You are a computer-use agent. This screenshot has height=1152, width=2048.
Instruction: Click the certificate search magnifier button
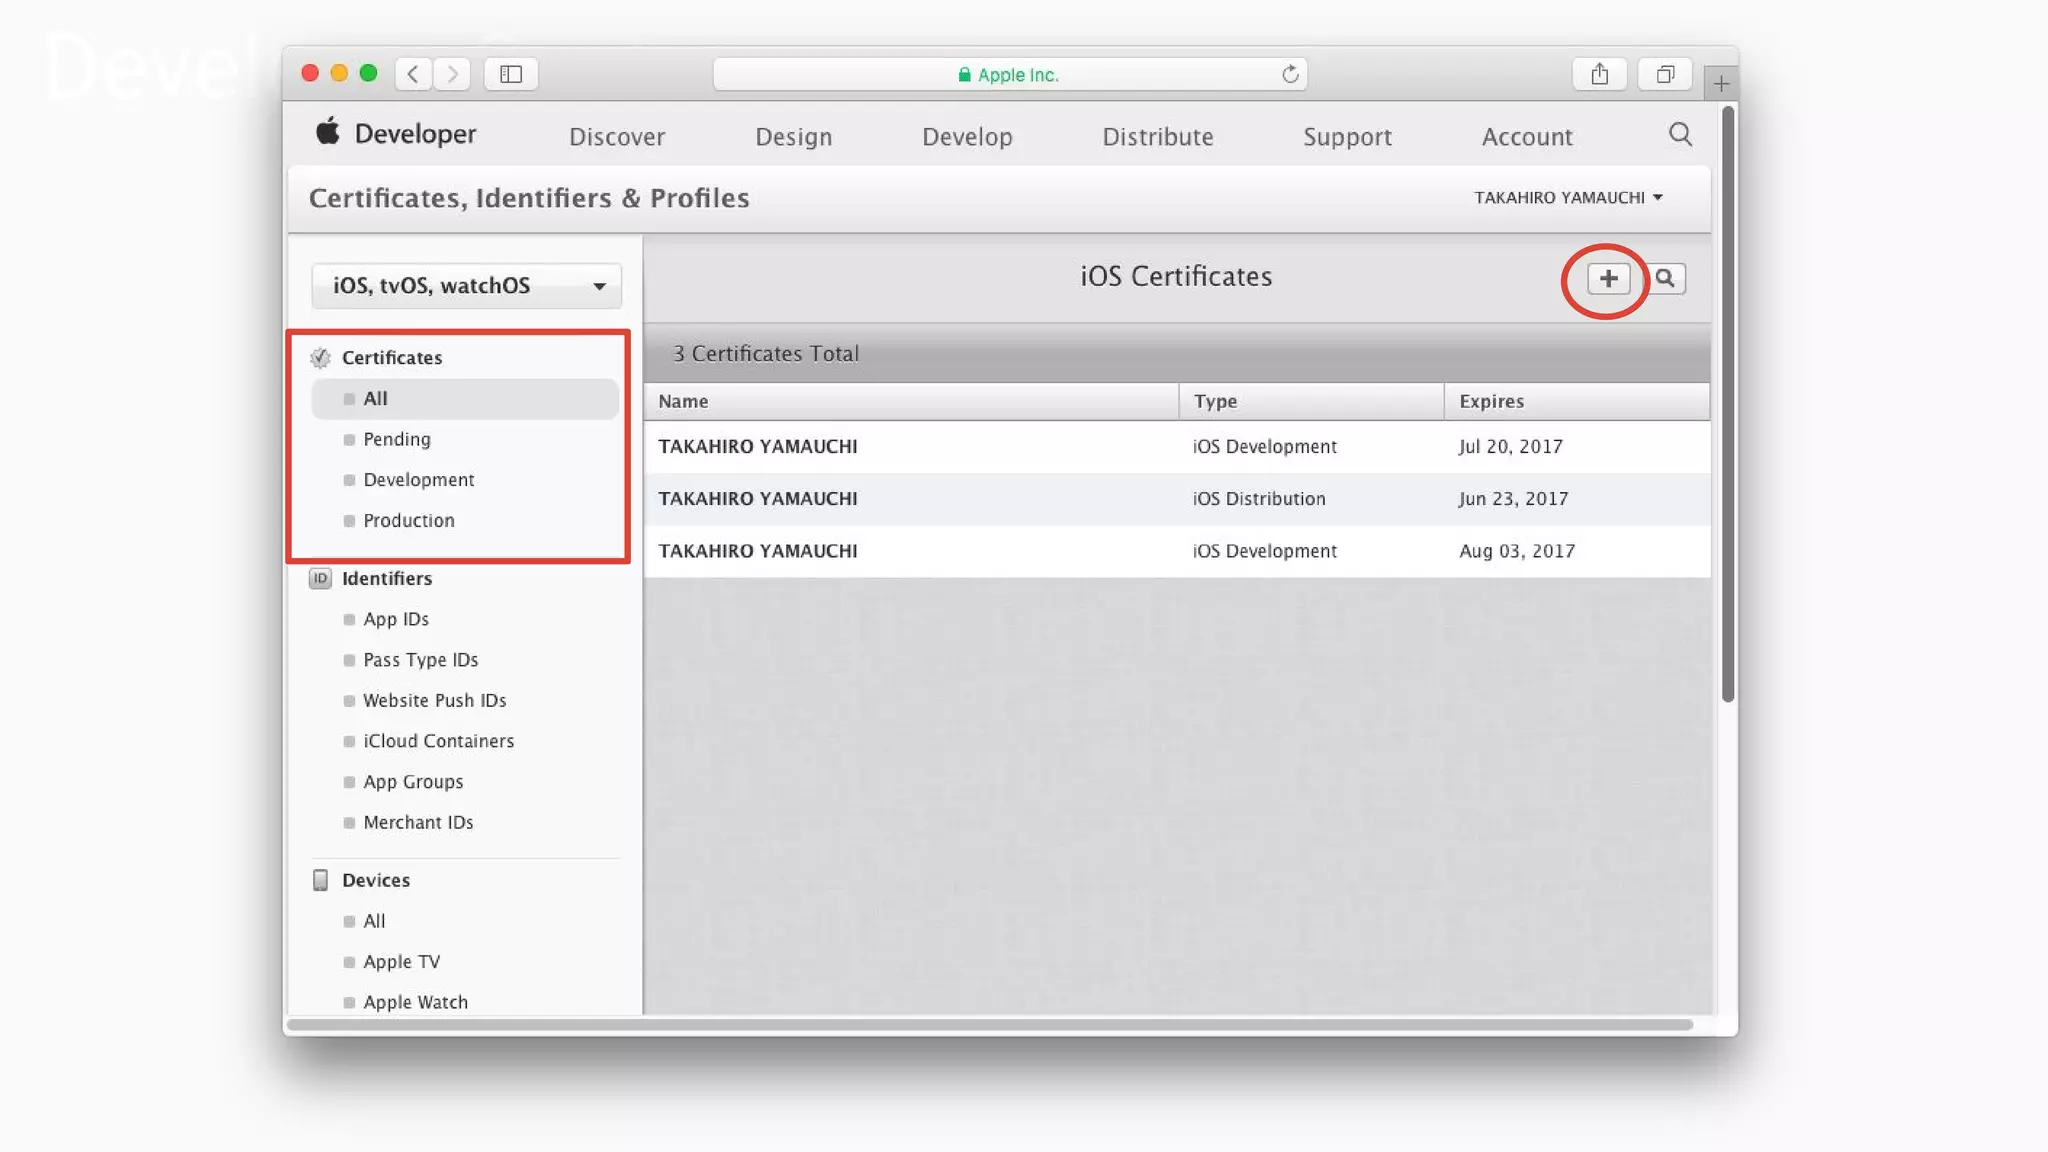click(1665, 279)
